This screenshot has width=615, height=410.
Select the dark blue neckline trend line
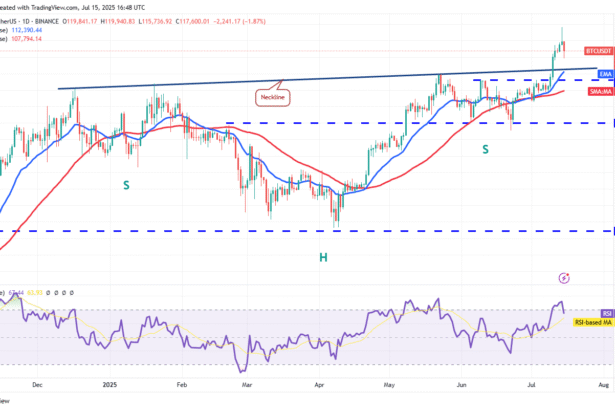point(200,84)
